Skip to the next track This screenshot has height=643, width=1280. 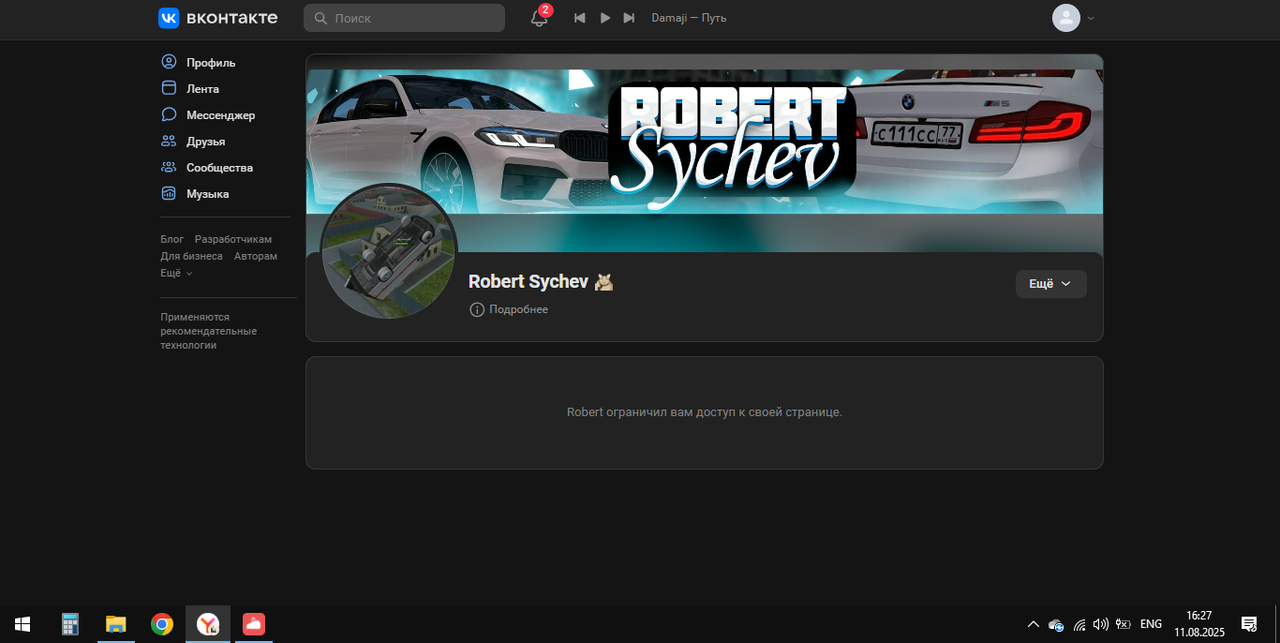(x=629, y=18)
